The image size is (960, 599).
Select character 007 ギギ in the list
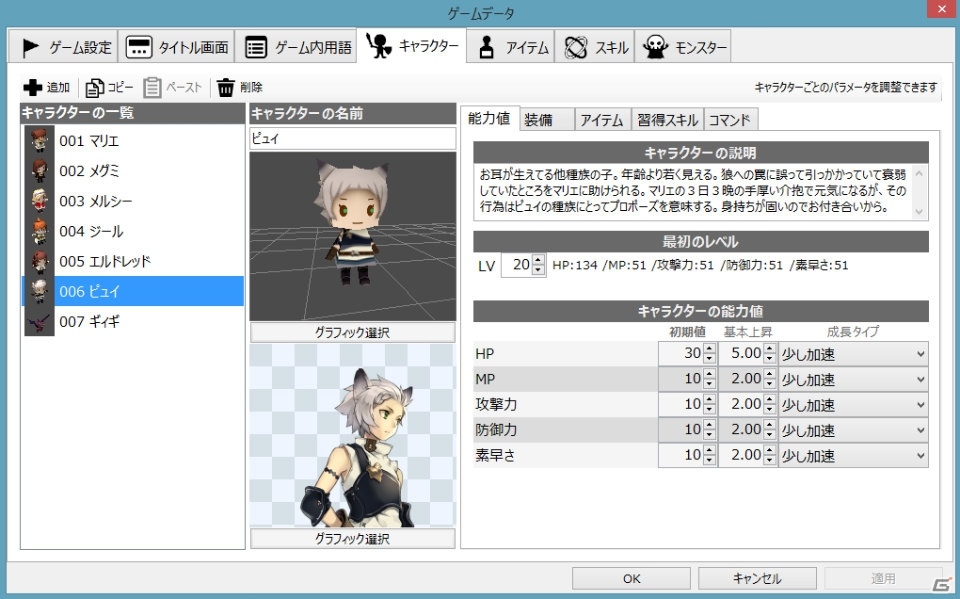pyautogui.click(x=133, y=321)
